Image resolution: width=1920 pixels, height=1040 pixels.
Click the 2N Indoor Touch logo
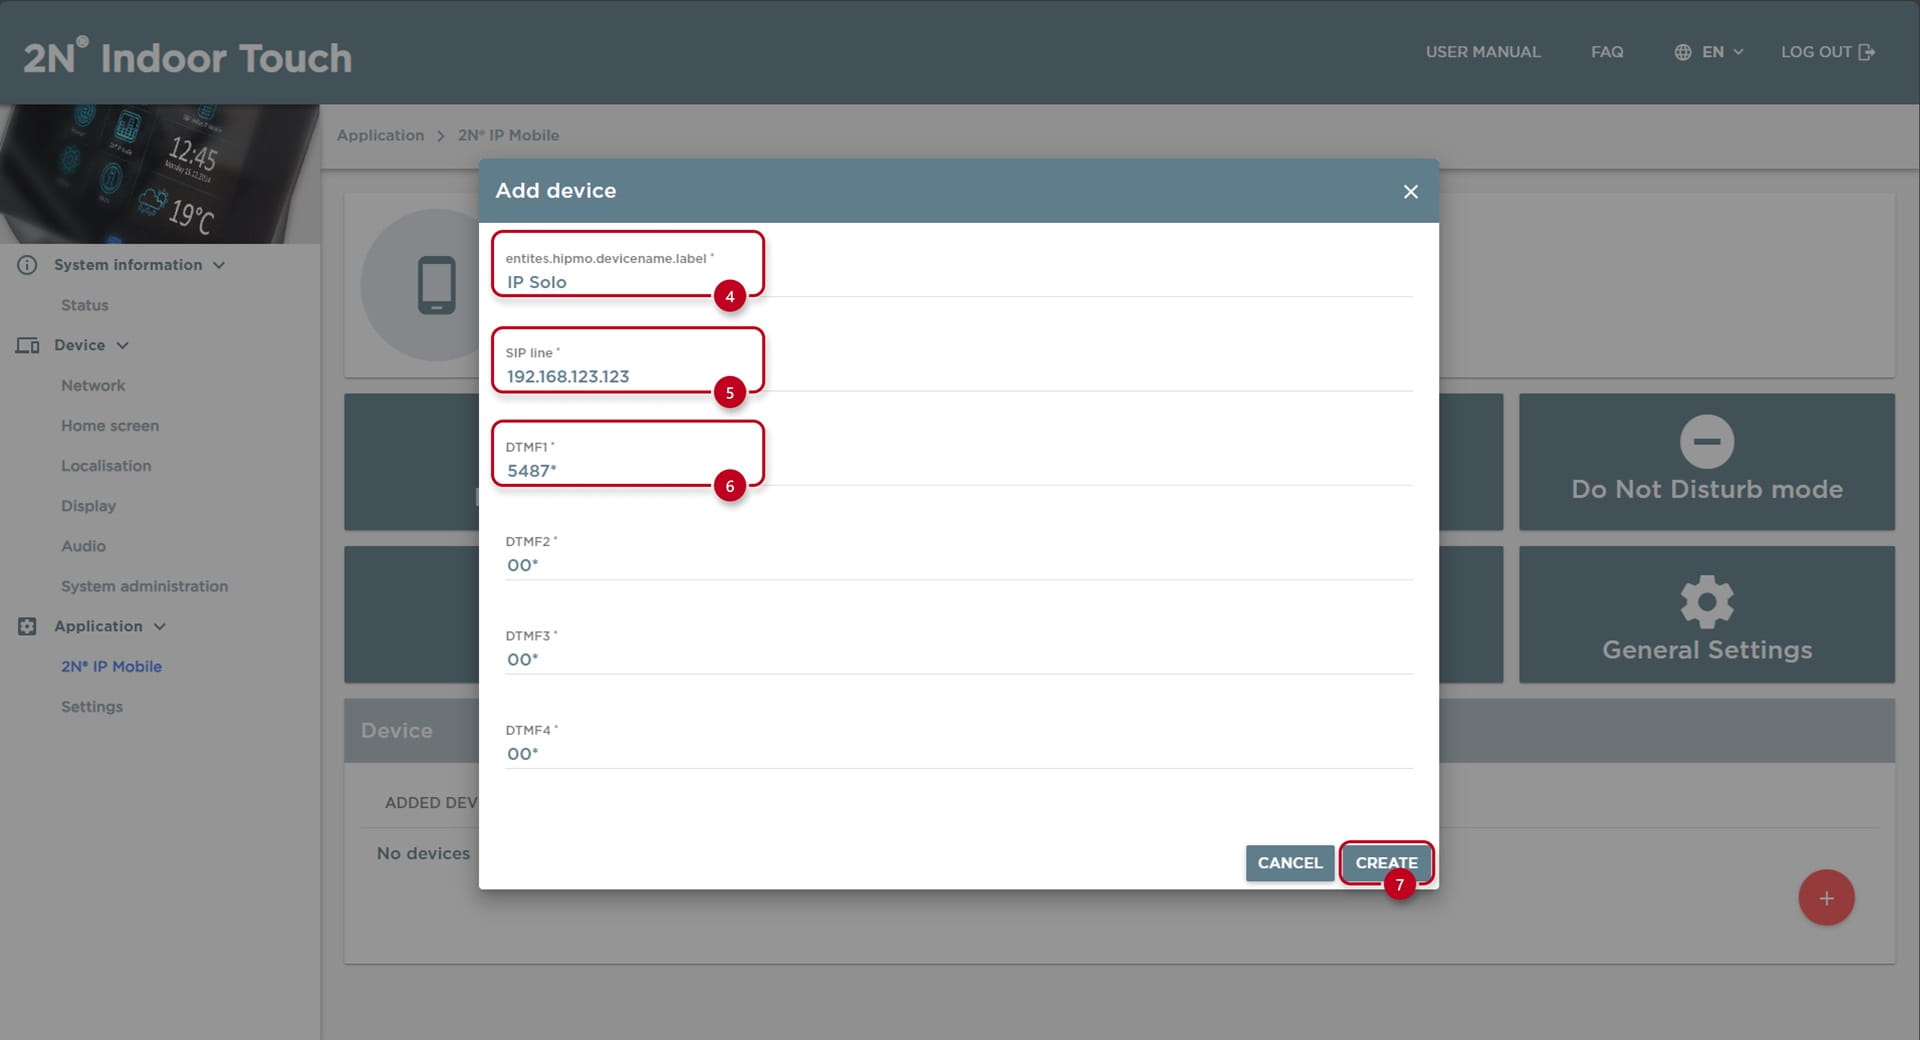188,56
